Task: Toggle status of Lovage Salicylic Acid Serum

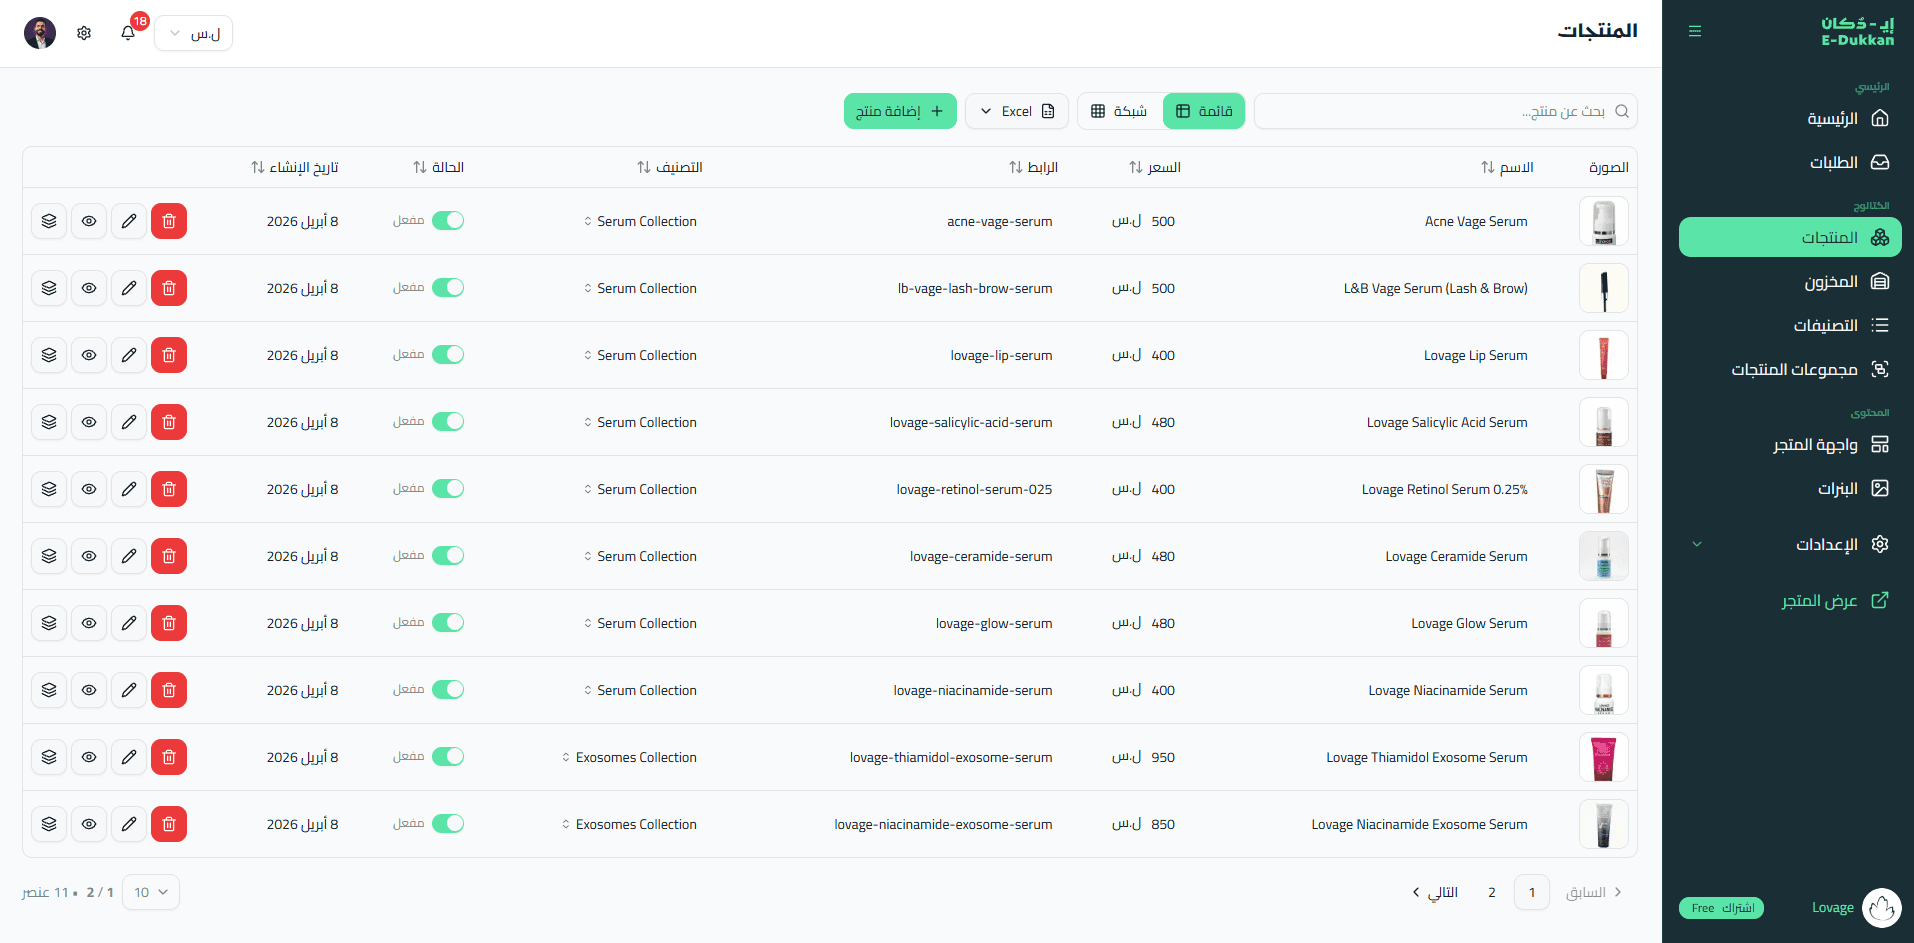Action: (448, 422)
